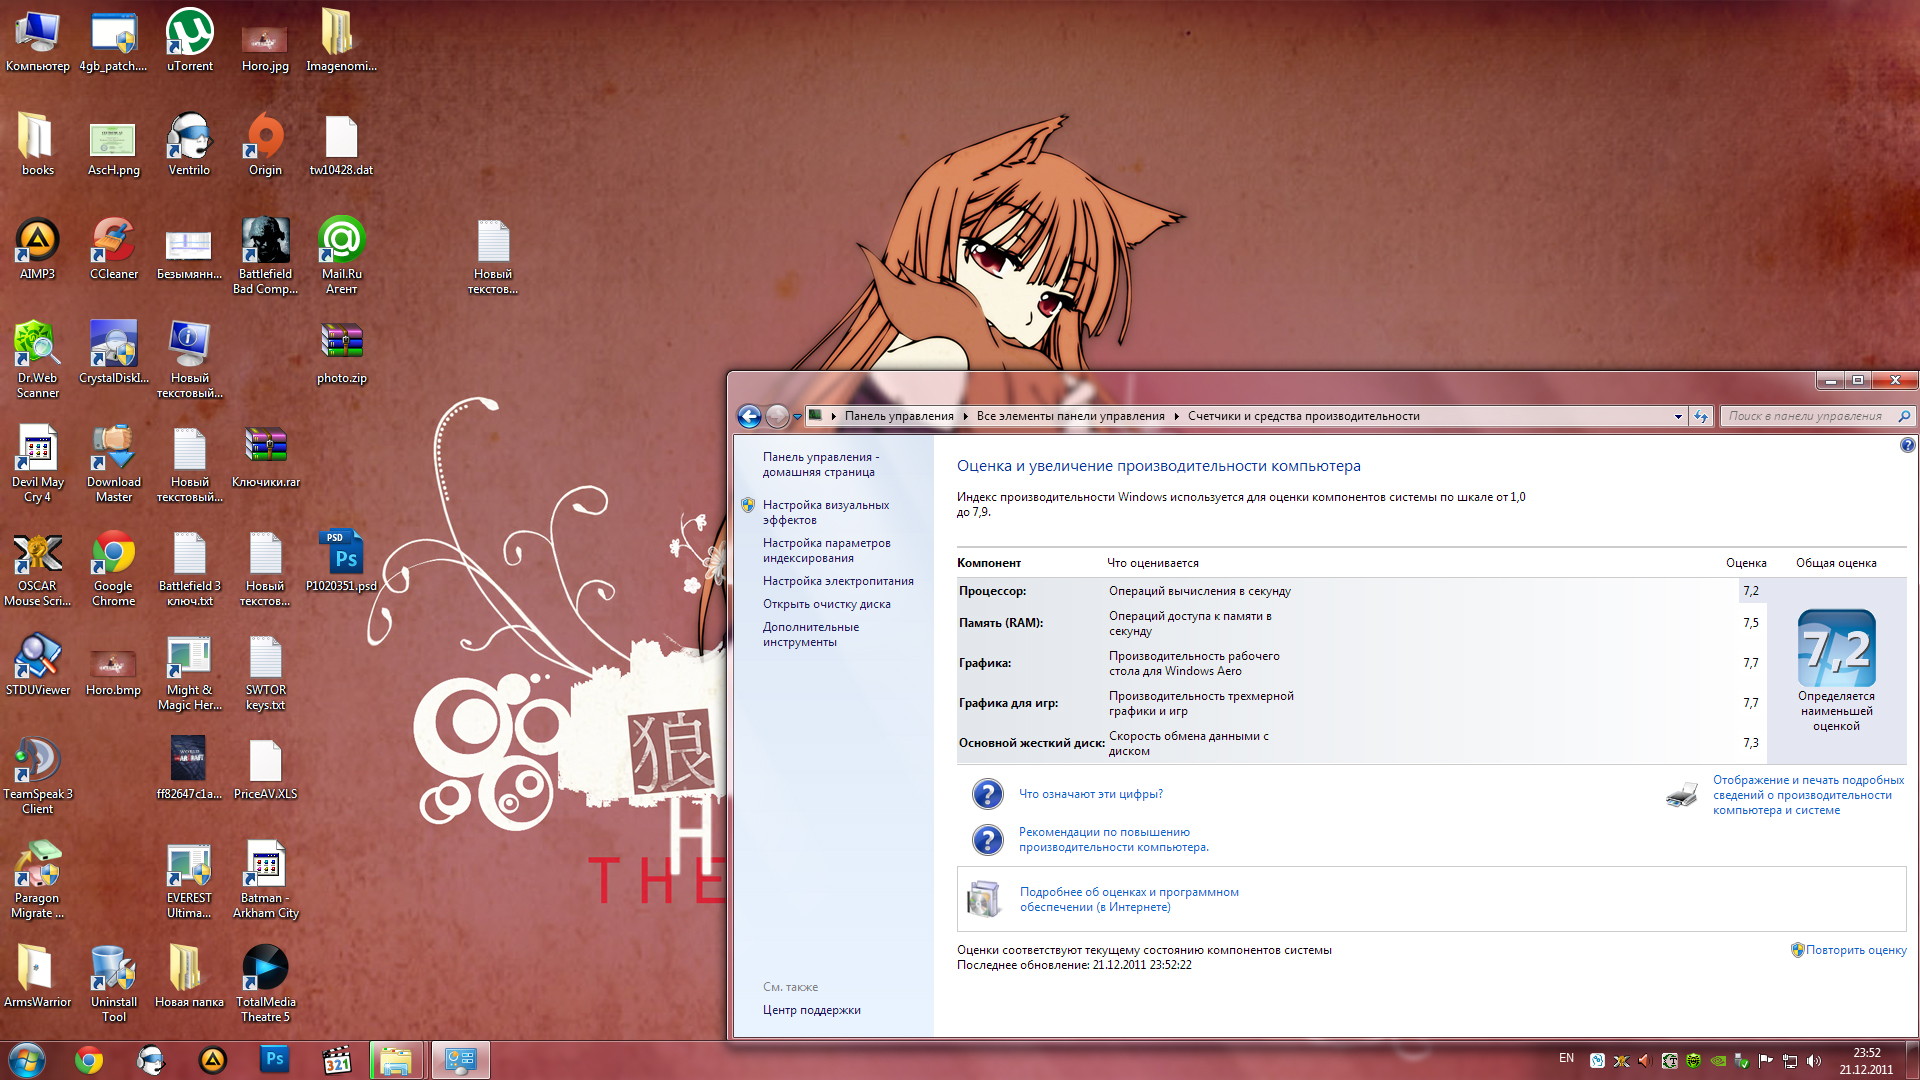Click the control panel search field
1920x1080 pixels.
pos(1805,416)
